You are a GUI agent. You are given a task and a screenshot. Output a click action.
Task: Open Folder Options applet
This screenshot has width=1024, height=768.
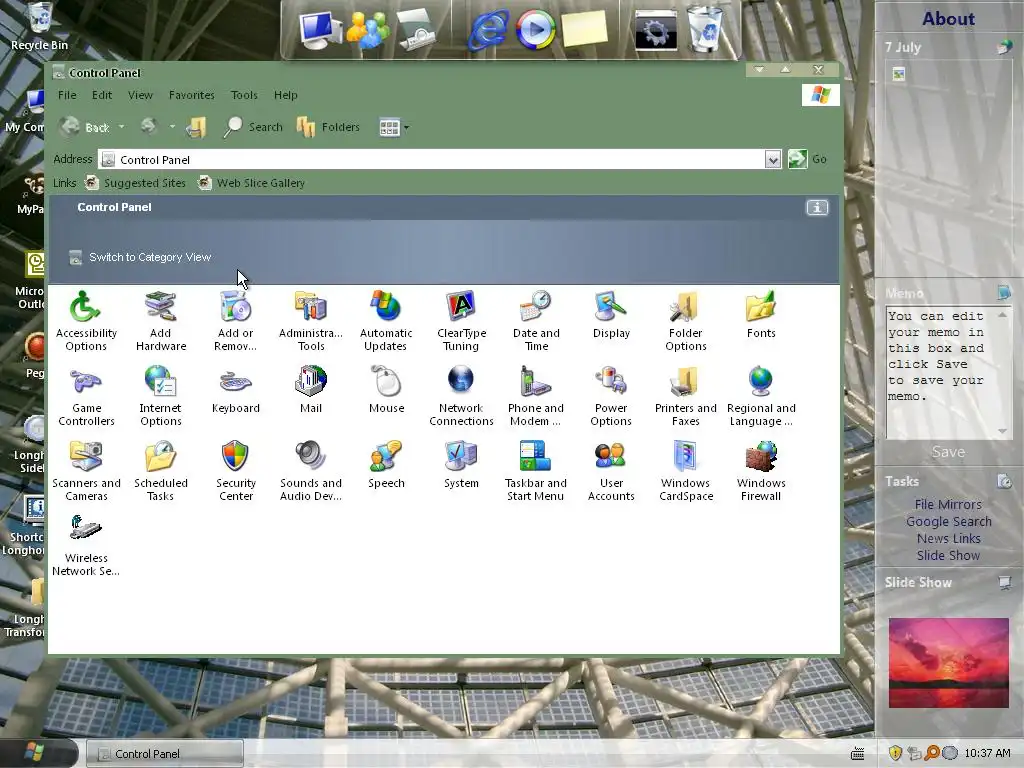click(x=686, y=321)
